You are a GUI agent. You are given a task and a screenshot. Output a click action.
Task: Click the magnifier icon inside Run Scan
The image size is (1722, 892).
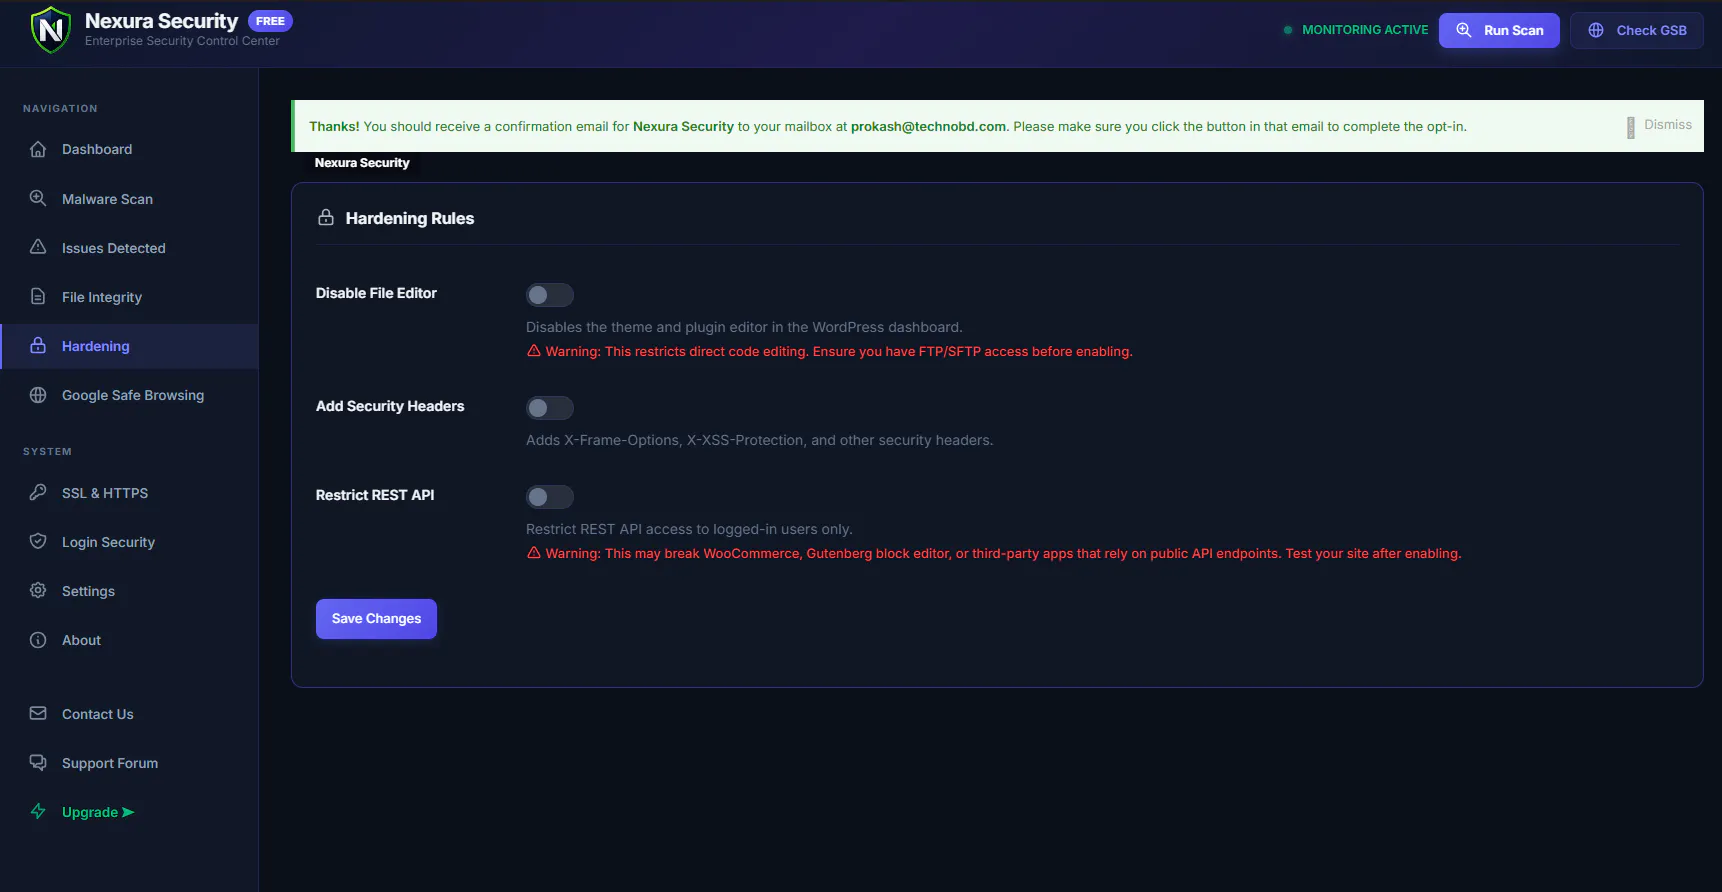pyautogui.click(x=1464, y=30)
